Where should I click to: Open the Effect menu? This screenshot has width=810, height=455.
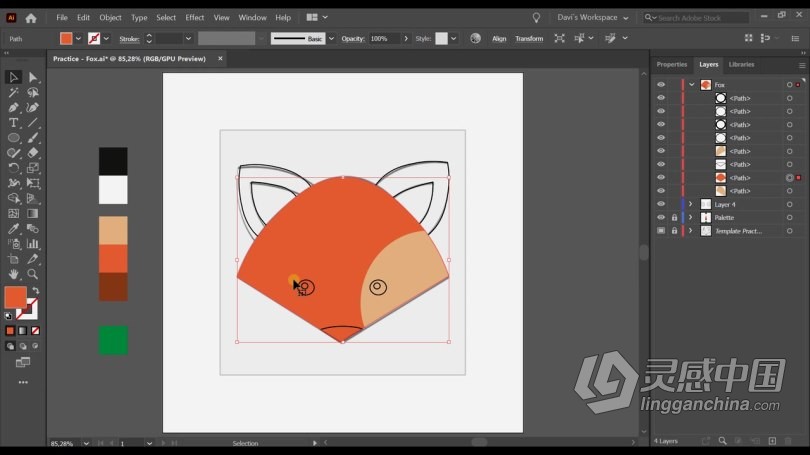(195, 18)
